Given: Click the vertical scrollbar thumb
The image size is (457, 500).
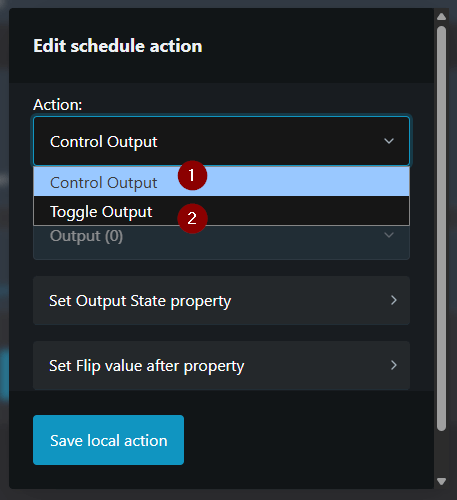Looking at the screenshot, I should [x=441, y=228].
